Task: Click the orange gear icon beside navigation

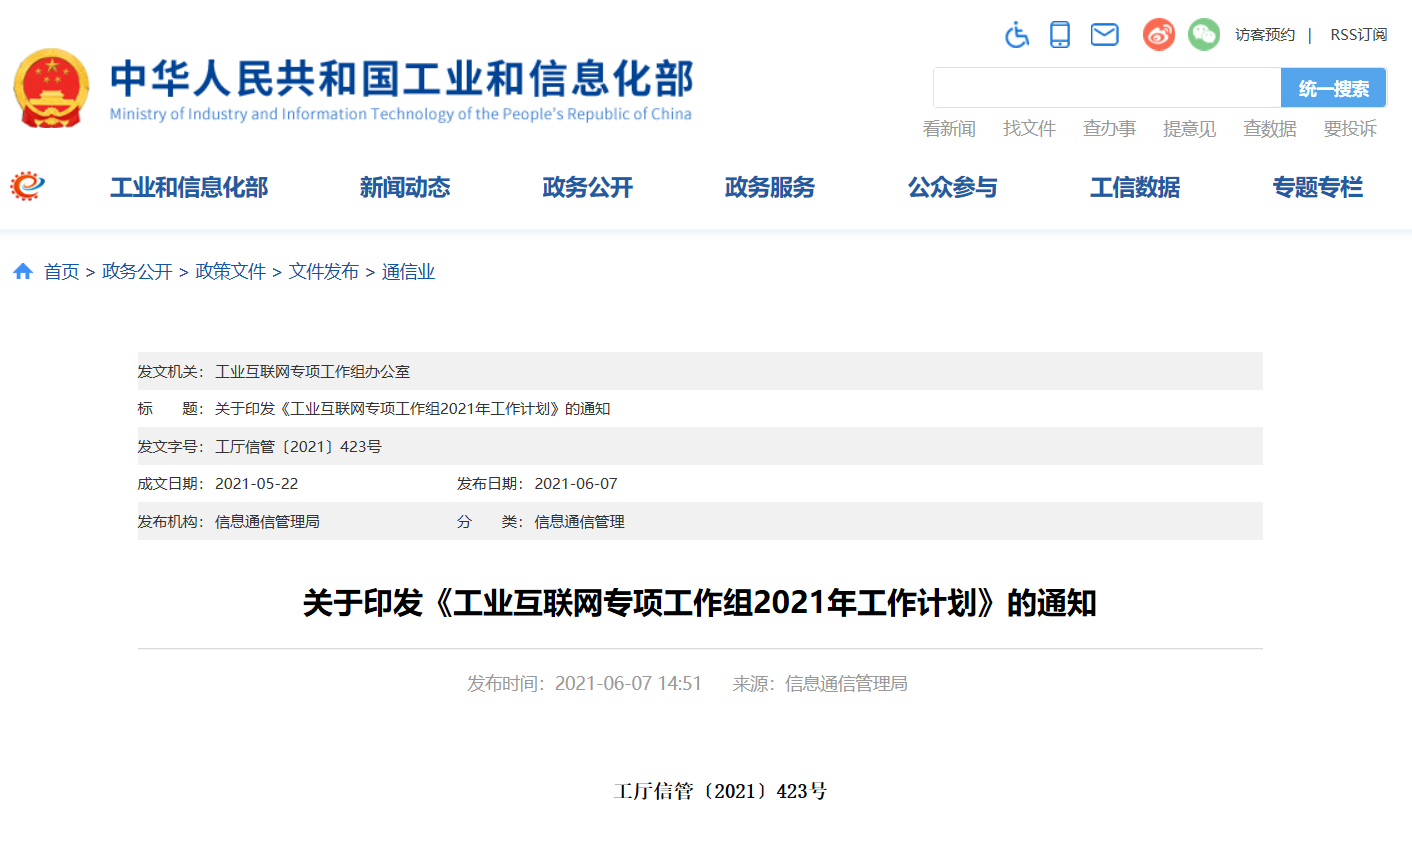Action: click(28, 186)
